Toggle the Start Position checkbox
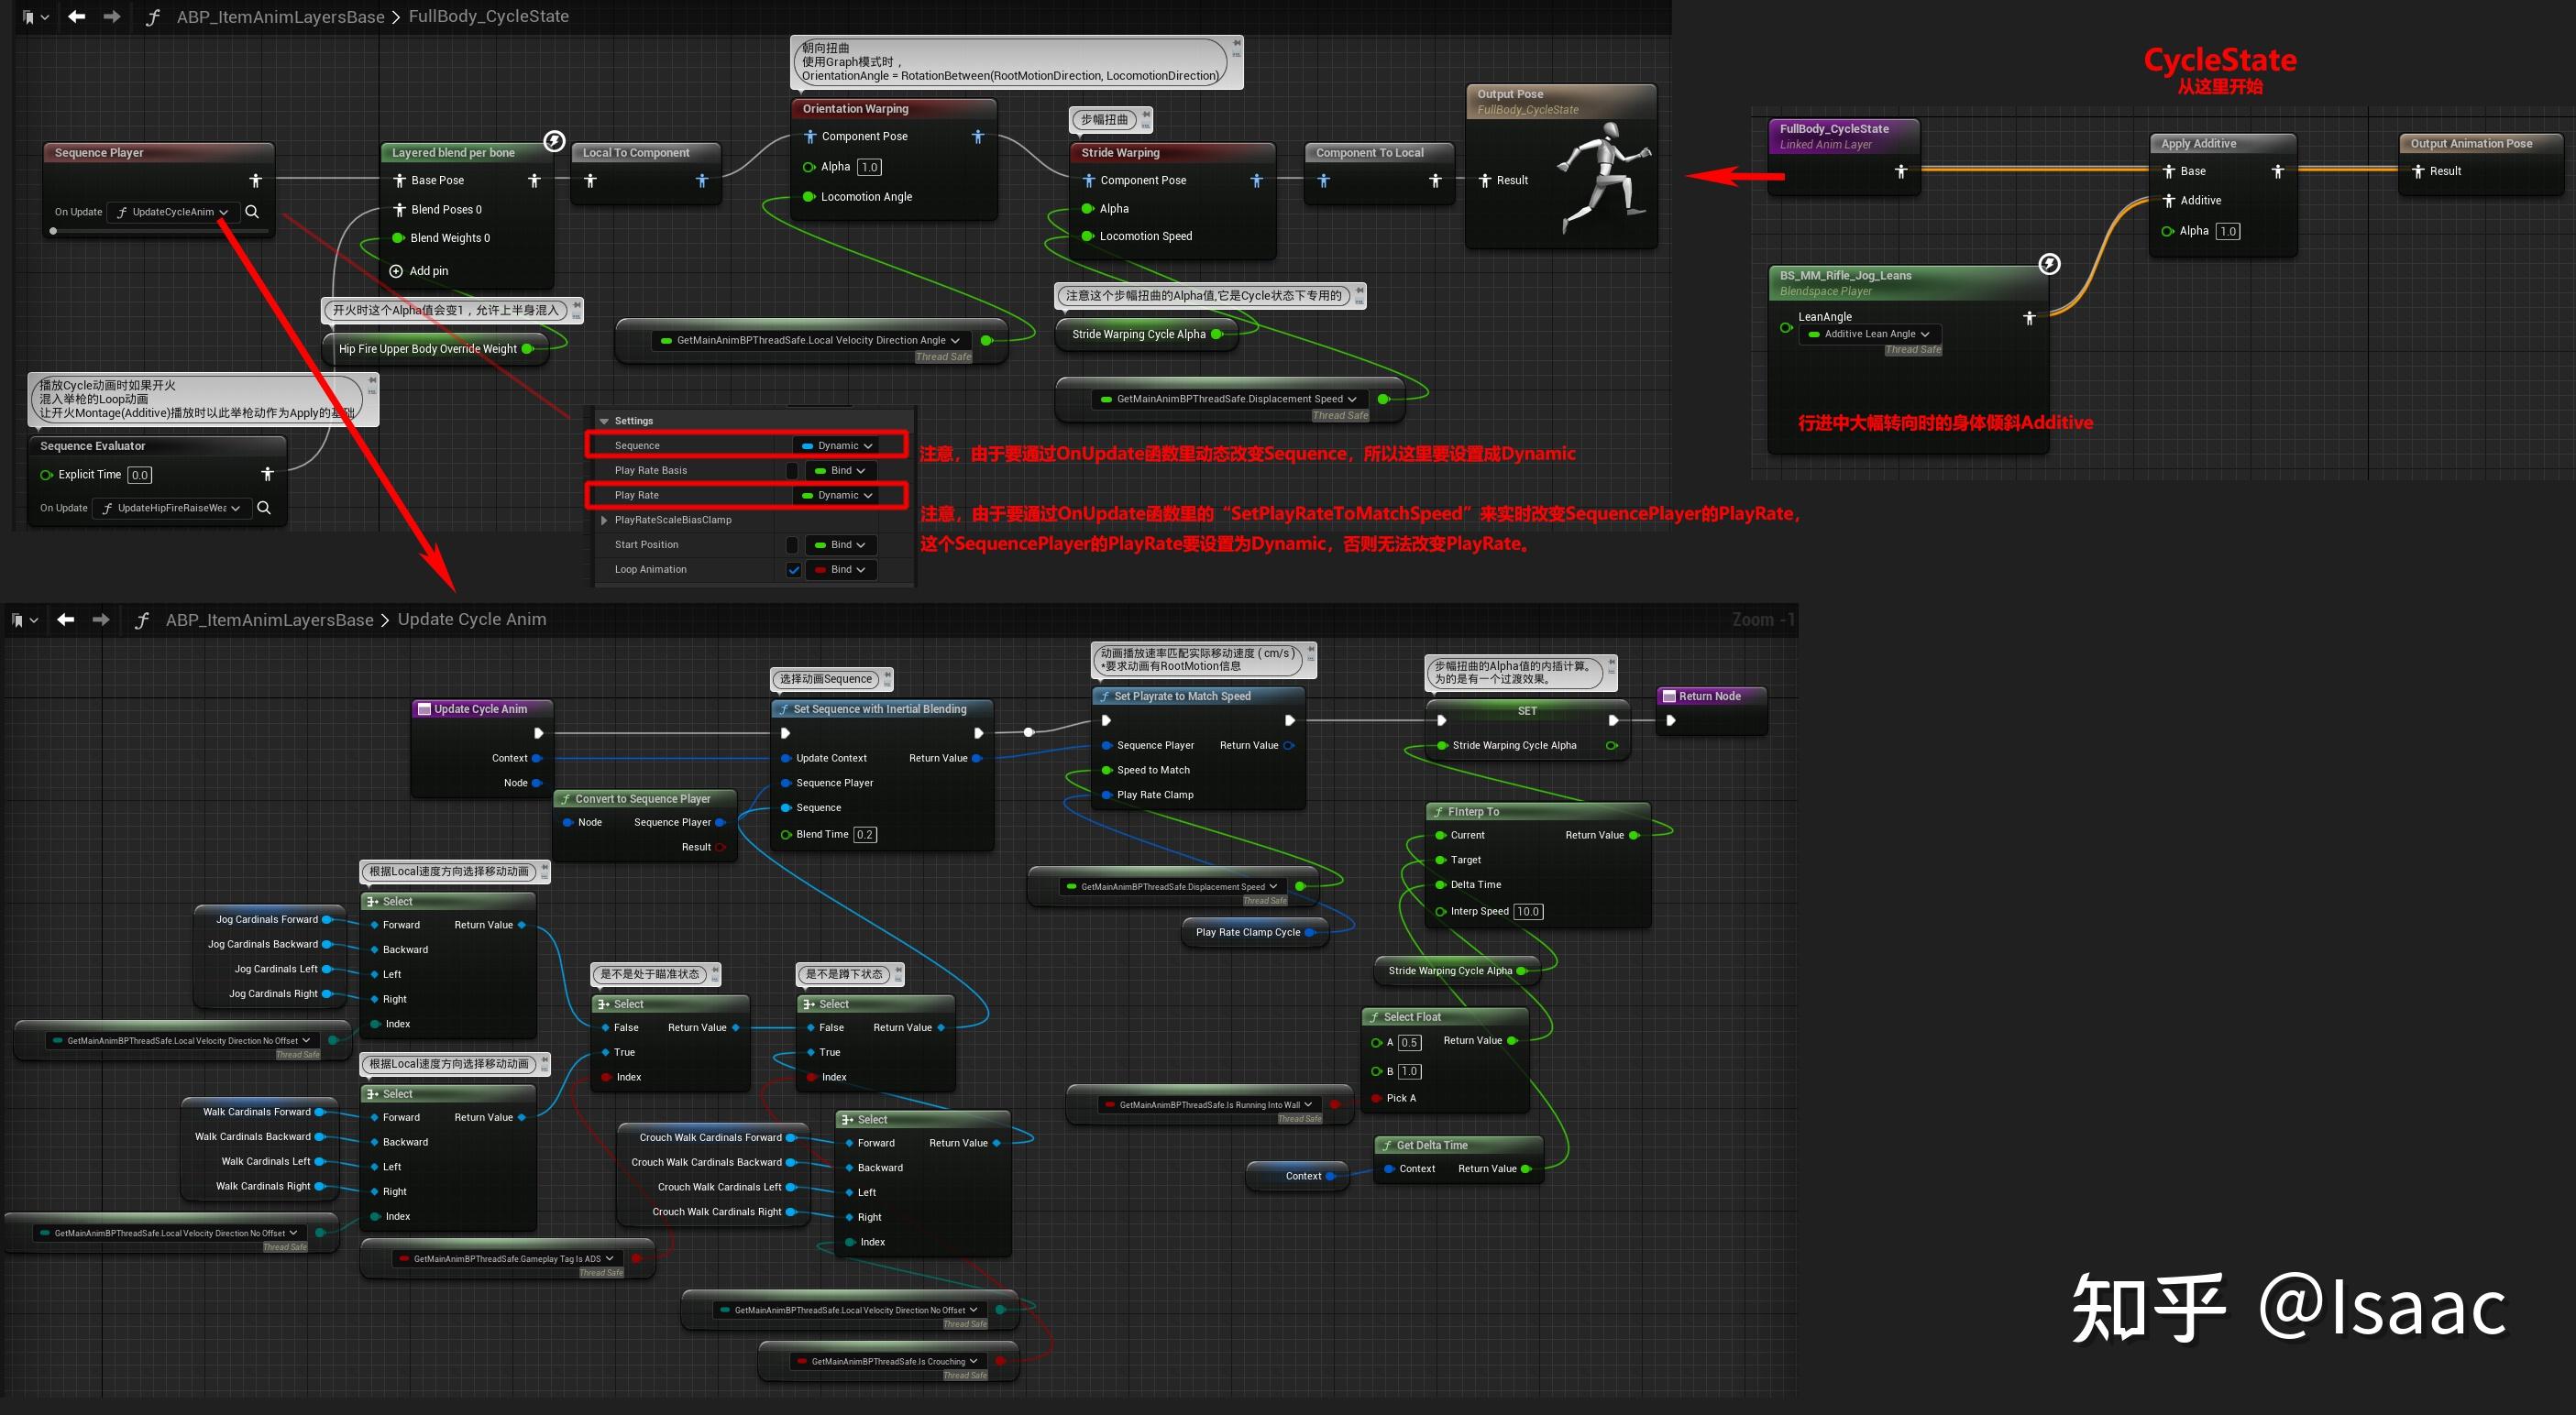 (x=793, y=545)
